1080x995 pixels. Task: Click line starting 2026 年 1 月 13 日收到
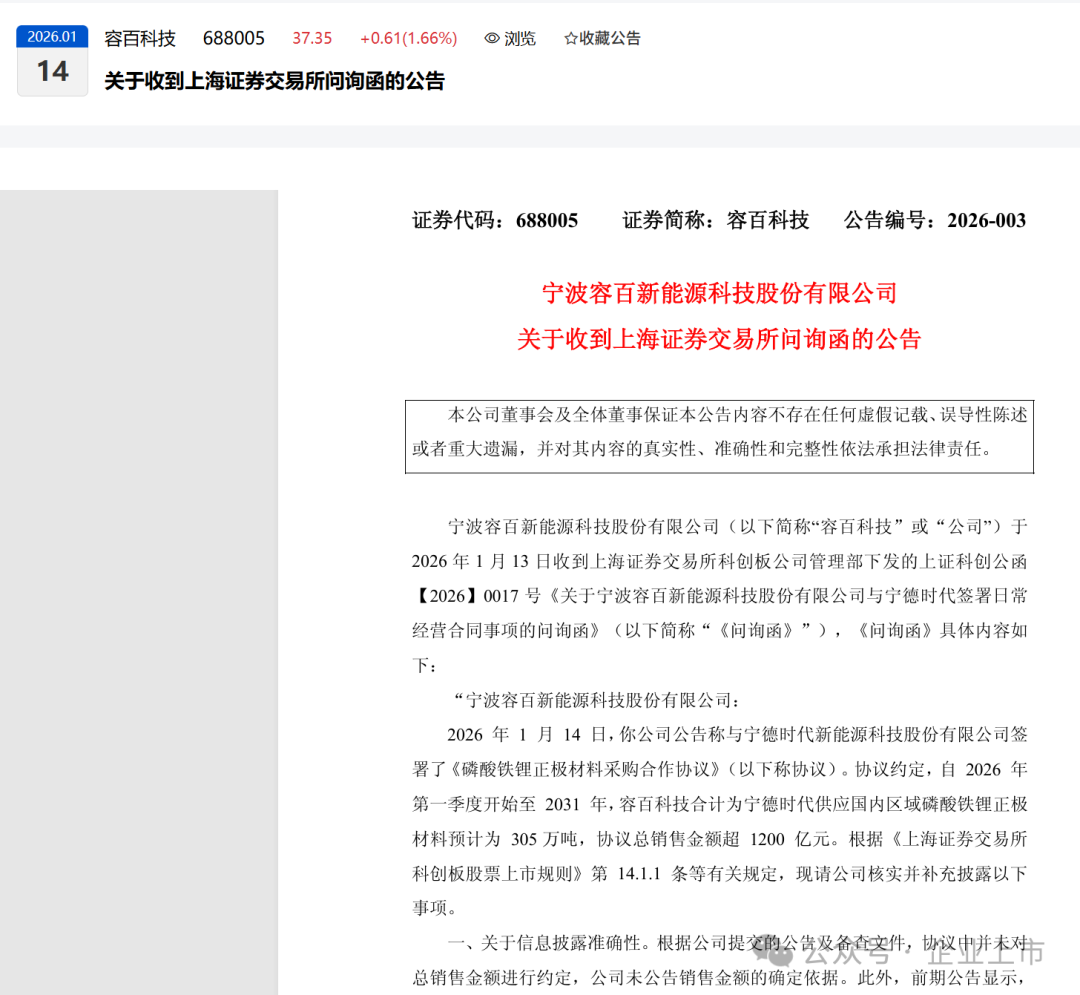[x=720, y=561]
